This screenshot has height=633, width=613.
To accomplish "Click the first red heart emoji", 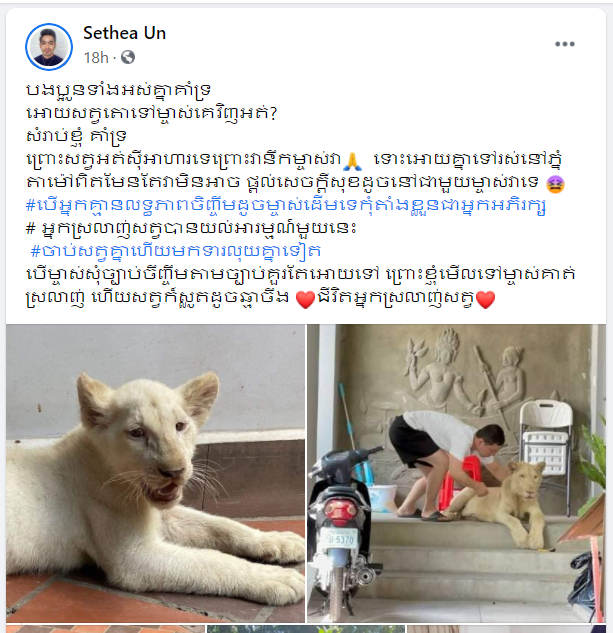I will tap(305, 300).
